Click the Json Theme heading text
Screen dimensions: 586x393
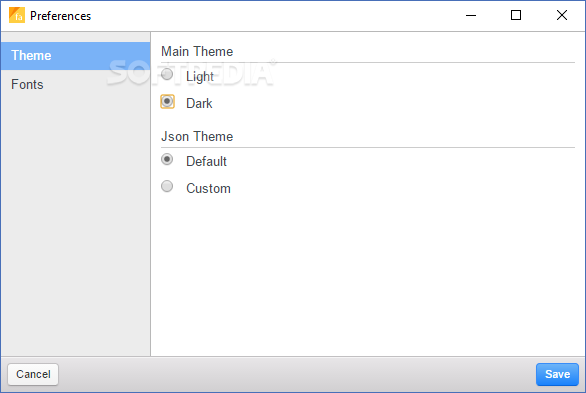pos(197,137)
